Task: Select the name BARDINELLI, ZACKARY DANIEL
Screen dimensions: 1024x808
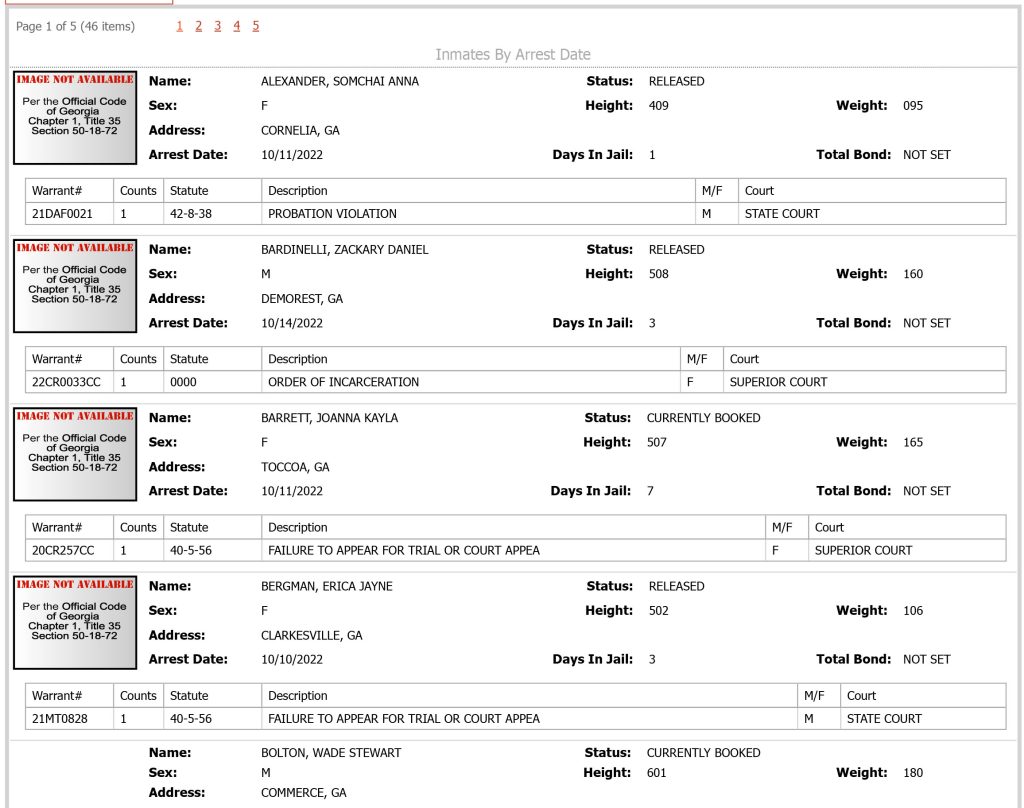Action: click(x=344, y=250)
